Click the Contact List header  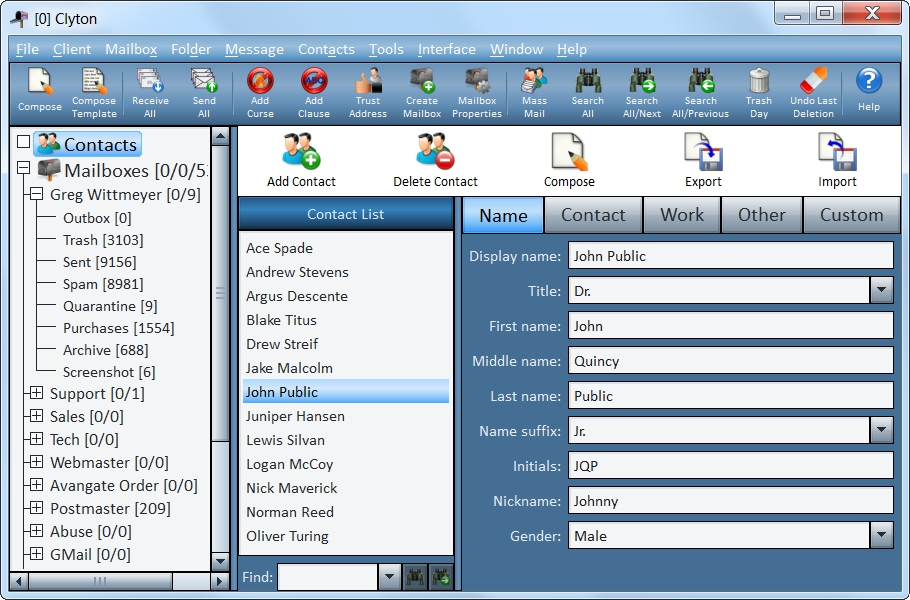tap(346, 214)
